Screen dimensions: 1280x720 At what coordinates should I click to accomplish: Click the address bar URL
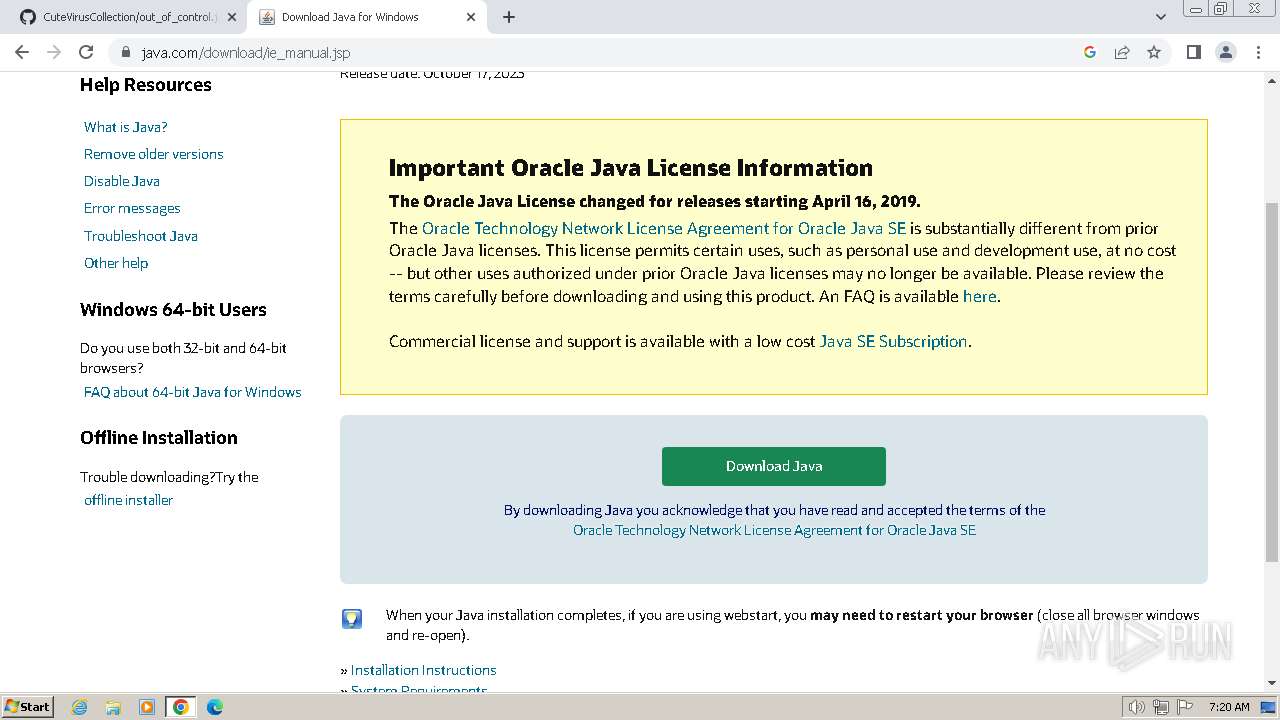(x=245, y=52)
